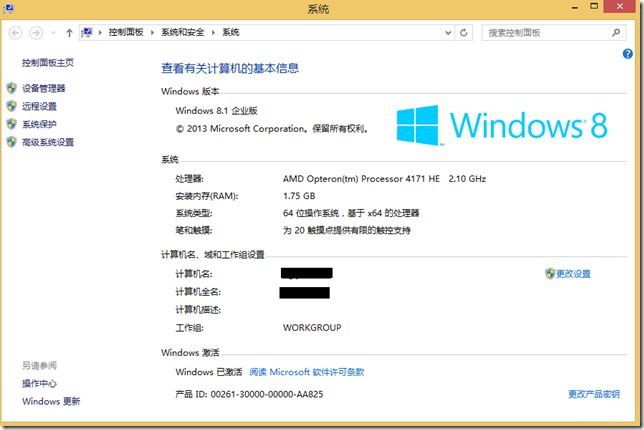Open 系统保护 link
Image resolution: width=644 pixels, height=430 pixels.
39,124
